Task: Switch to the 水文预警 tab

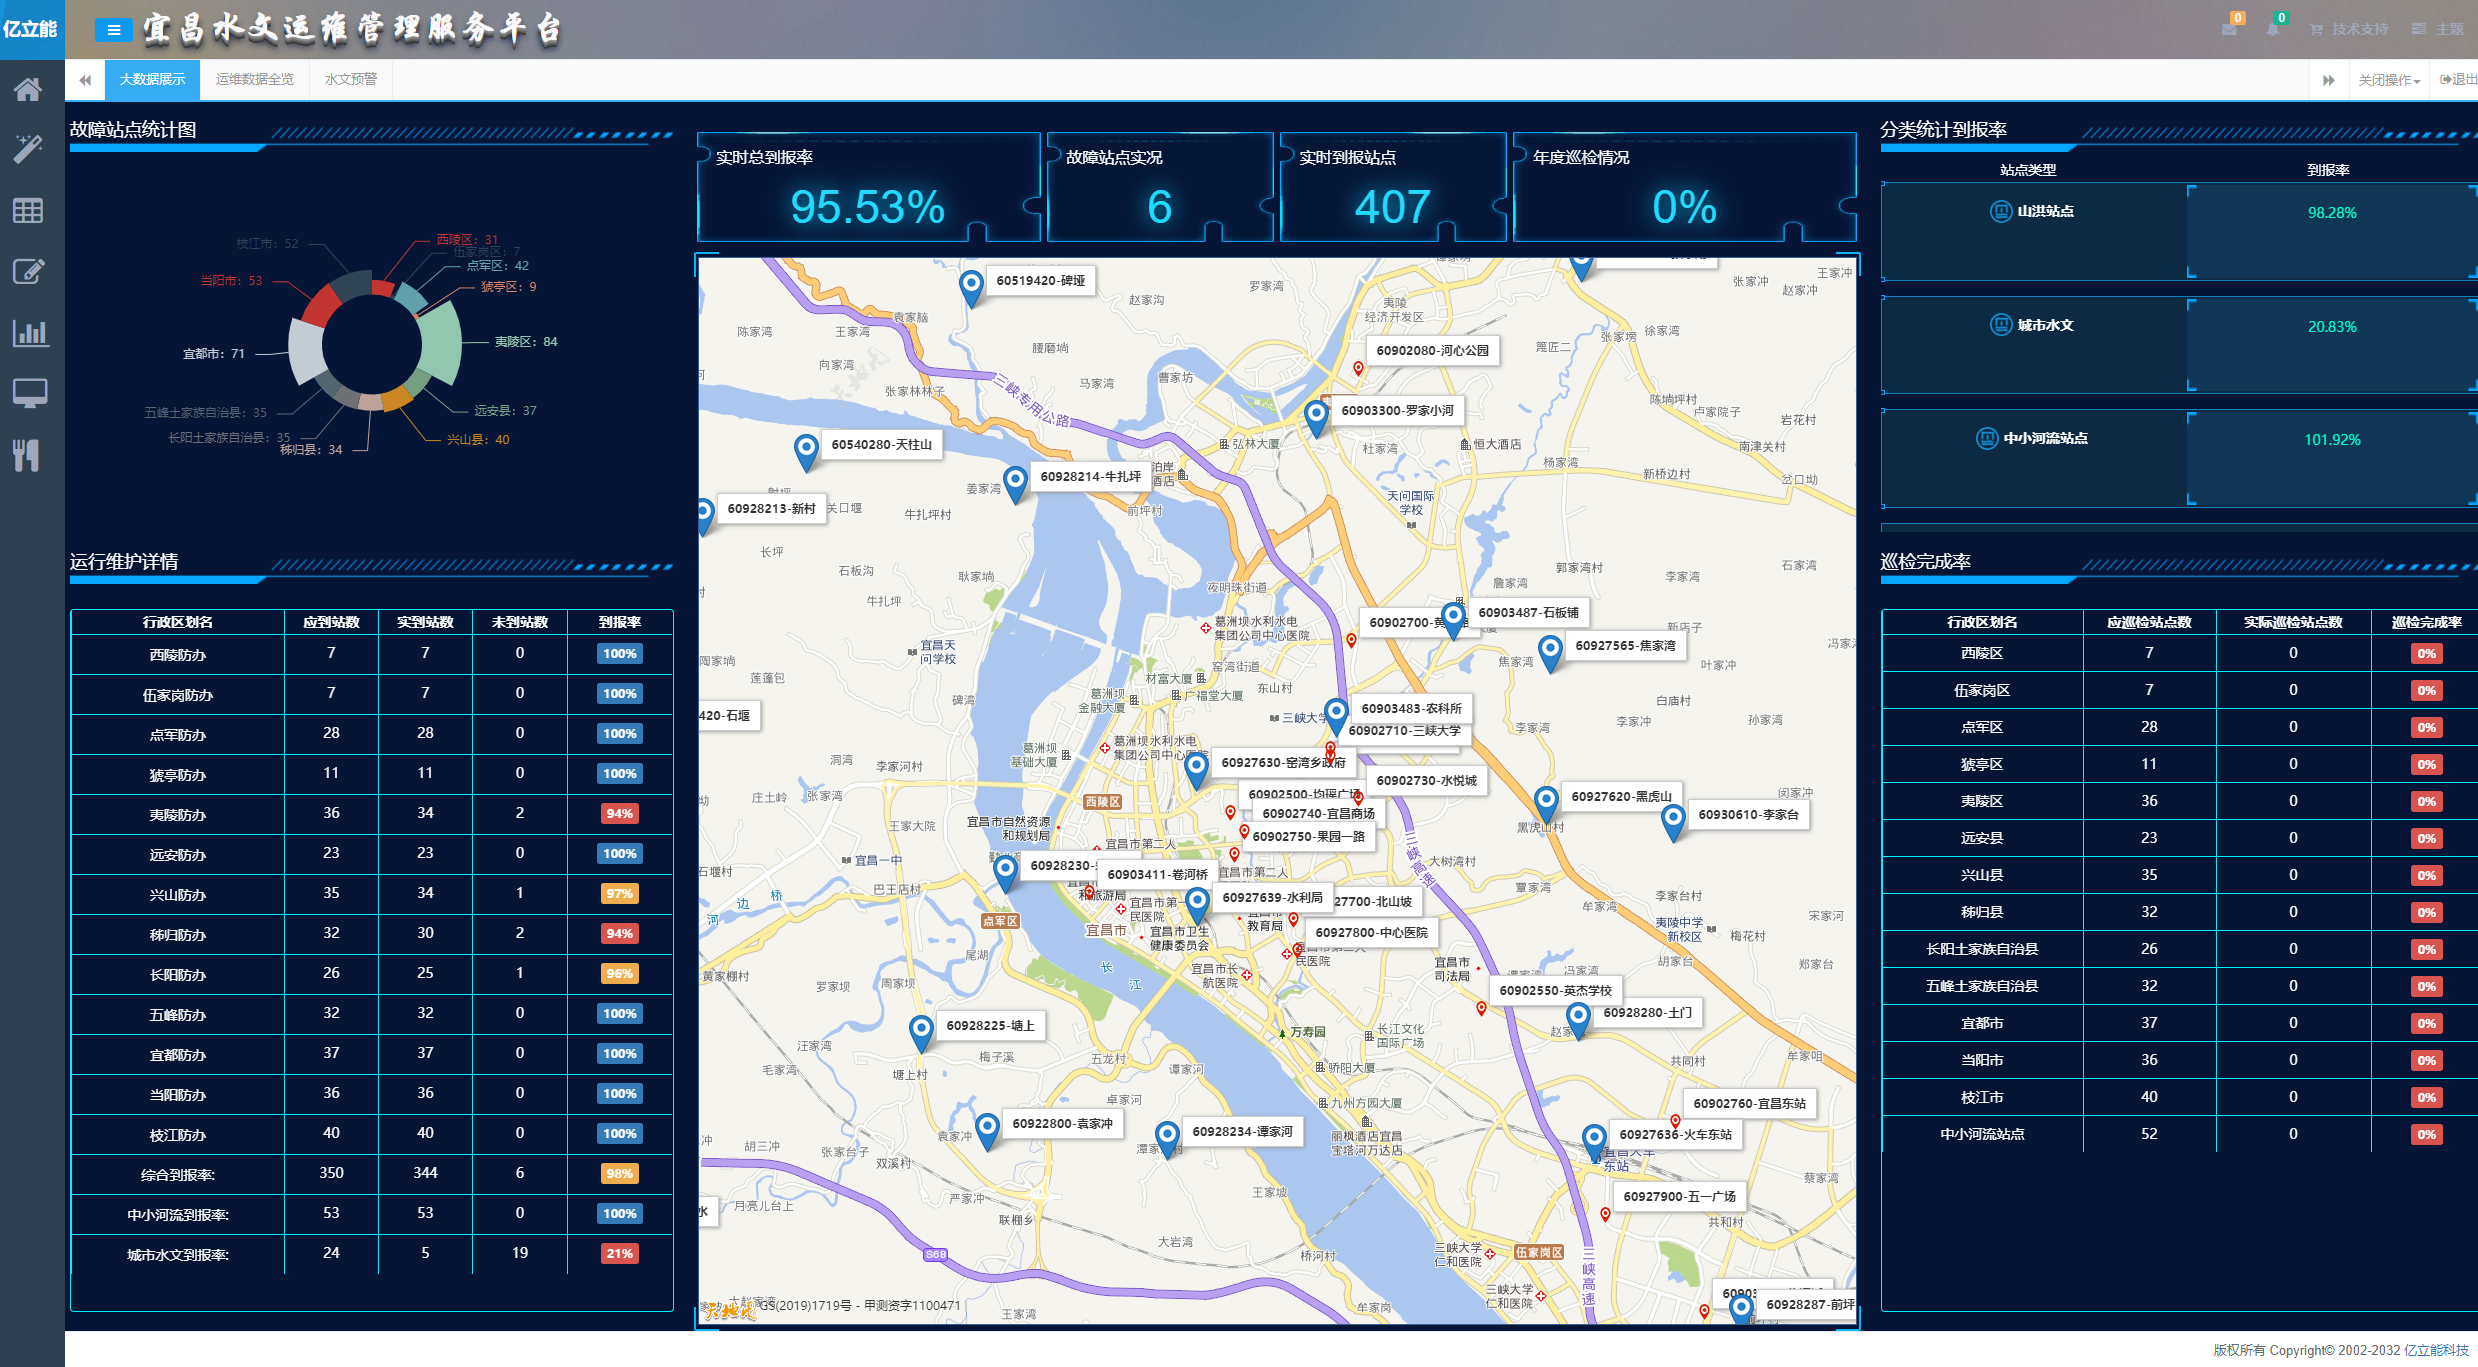Action: click(350, 79)
